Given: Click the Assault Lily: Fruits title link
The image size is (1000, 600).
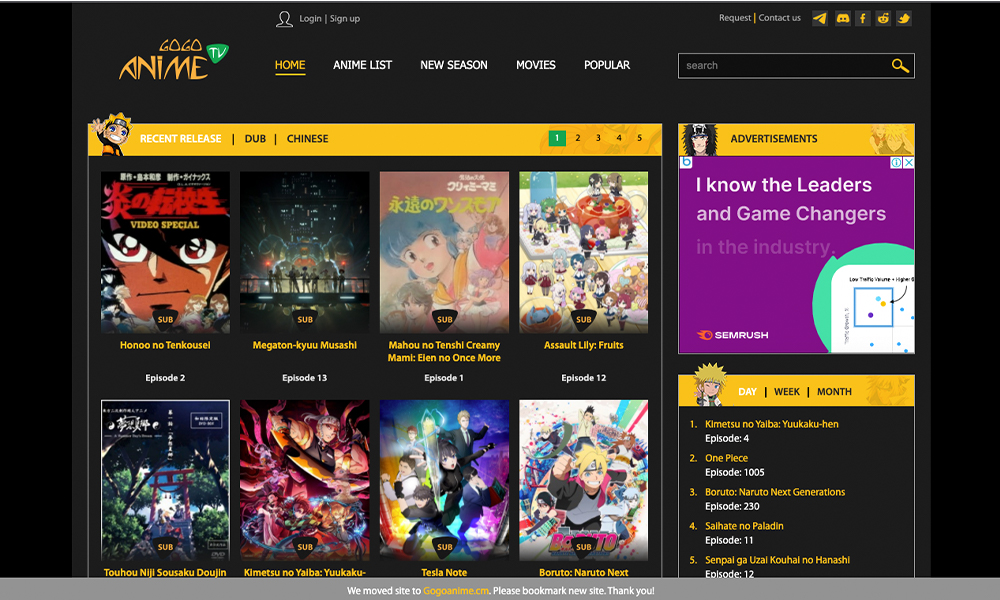Looking at the screenshot, I should pyautogui.click(x=584, y=345).
